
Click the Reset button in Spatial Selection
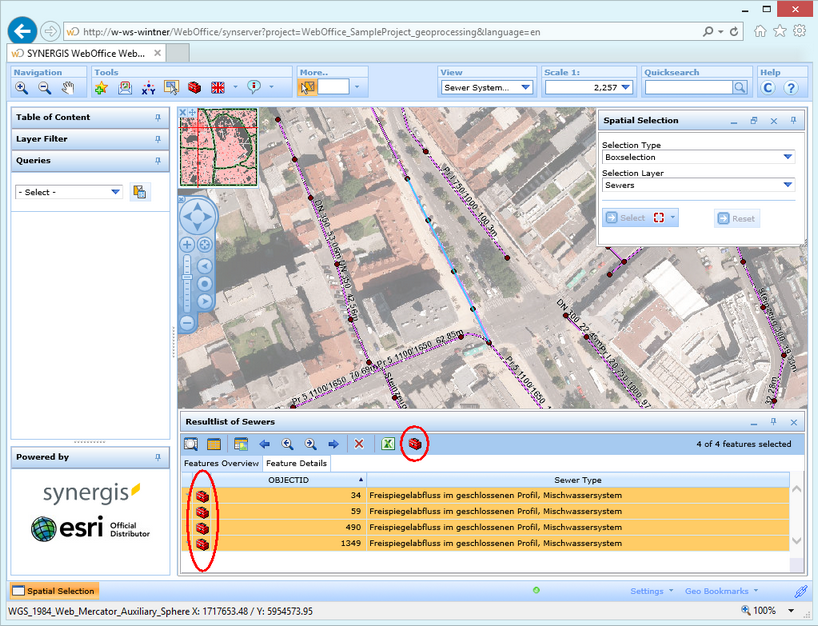click(737, 218)
